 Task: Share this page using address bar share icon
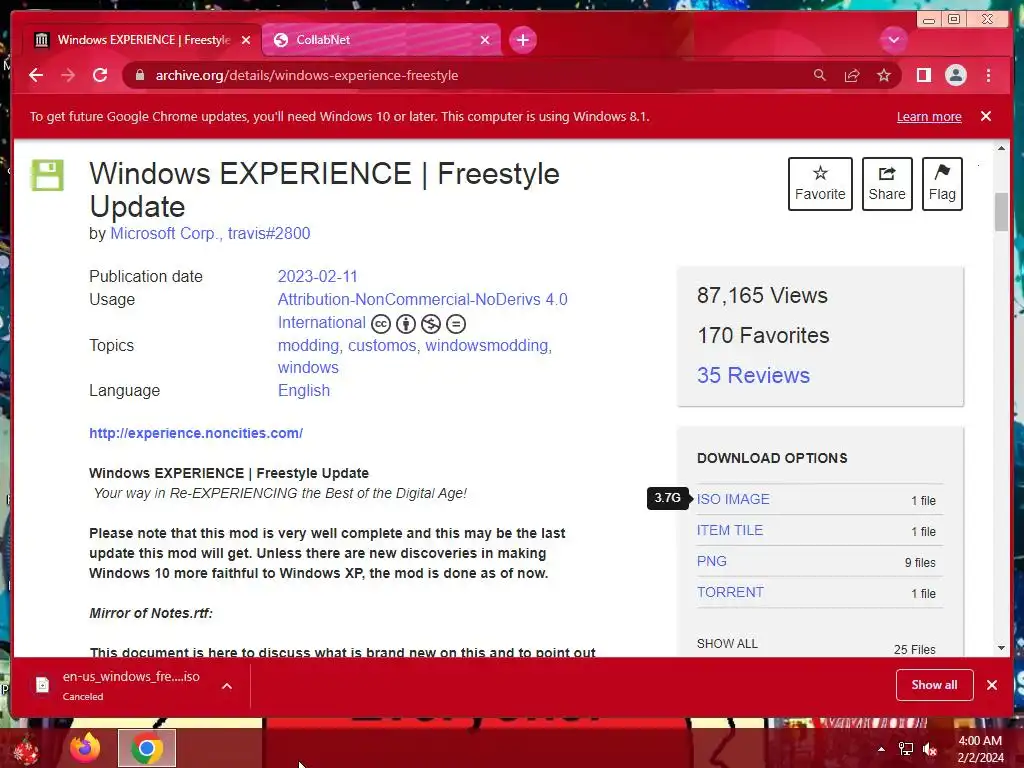pos(852,76)
